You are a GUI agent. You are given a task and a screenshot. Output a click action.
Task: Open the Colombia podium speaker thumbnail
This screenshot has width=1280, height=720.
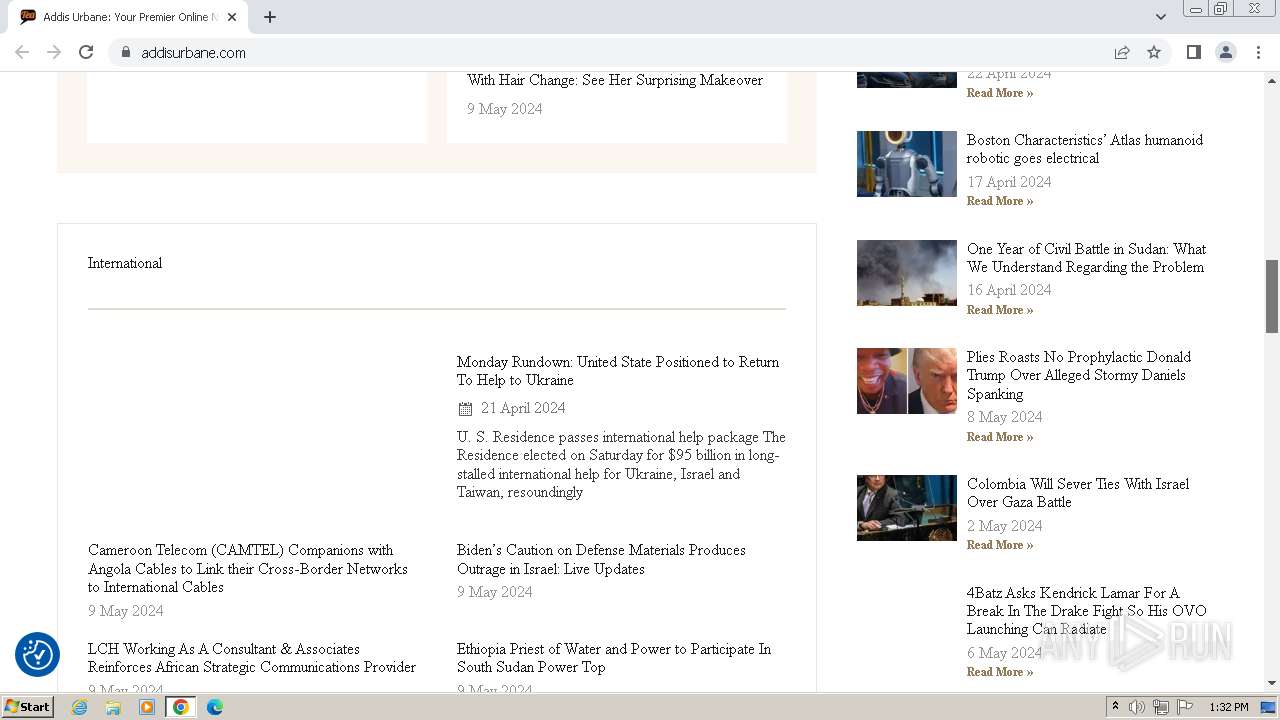907,508
